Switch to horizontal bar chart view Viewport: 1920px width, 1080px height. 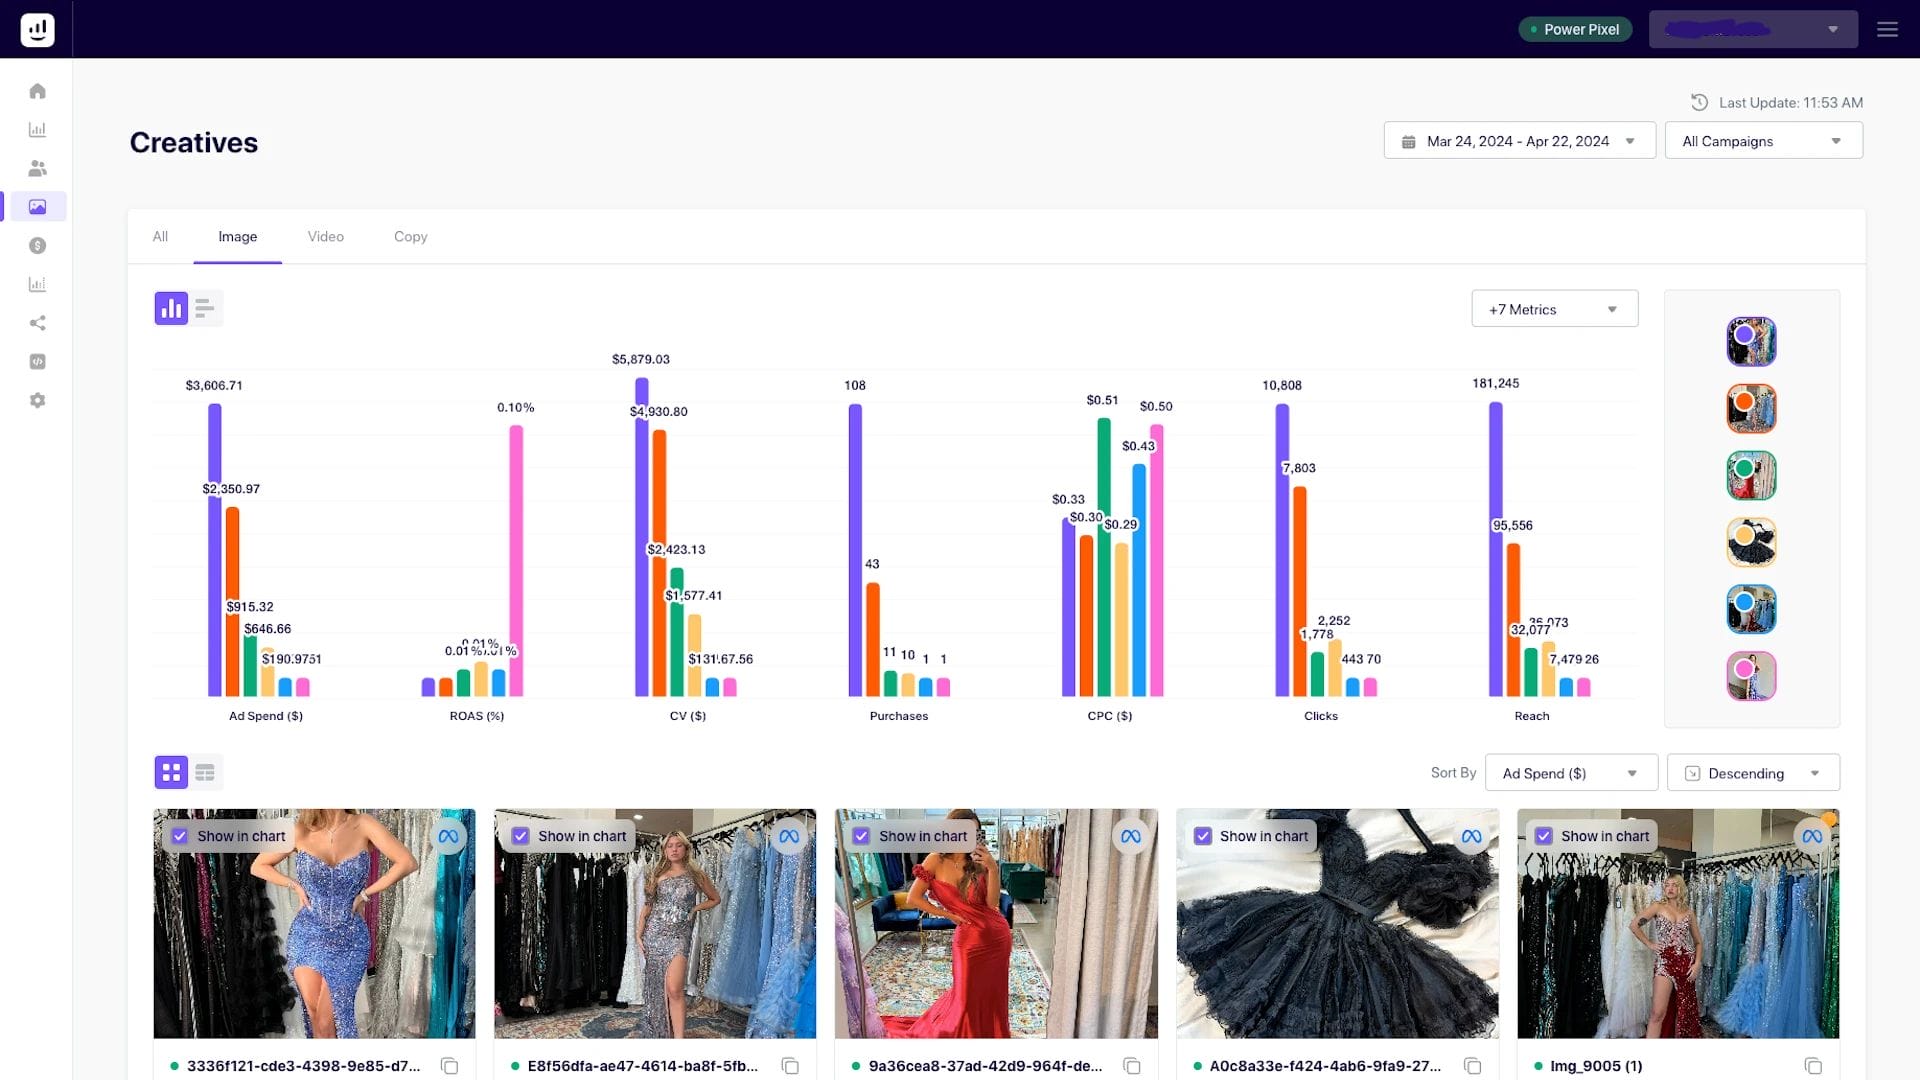pyautogui.click(x=205, y=308)
